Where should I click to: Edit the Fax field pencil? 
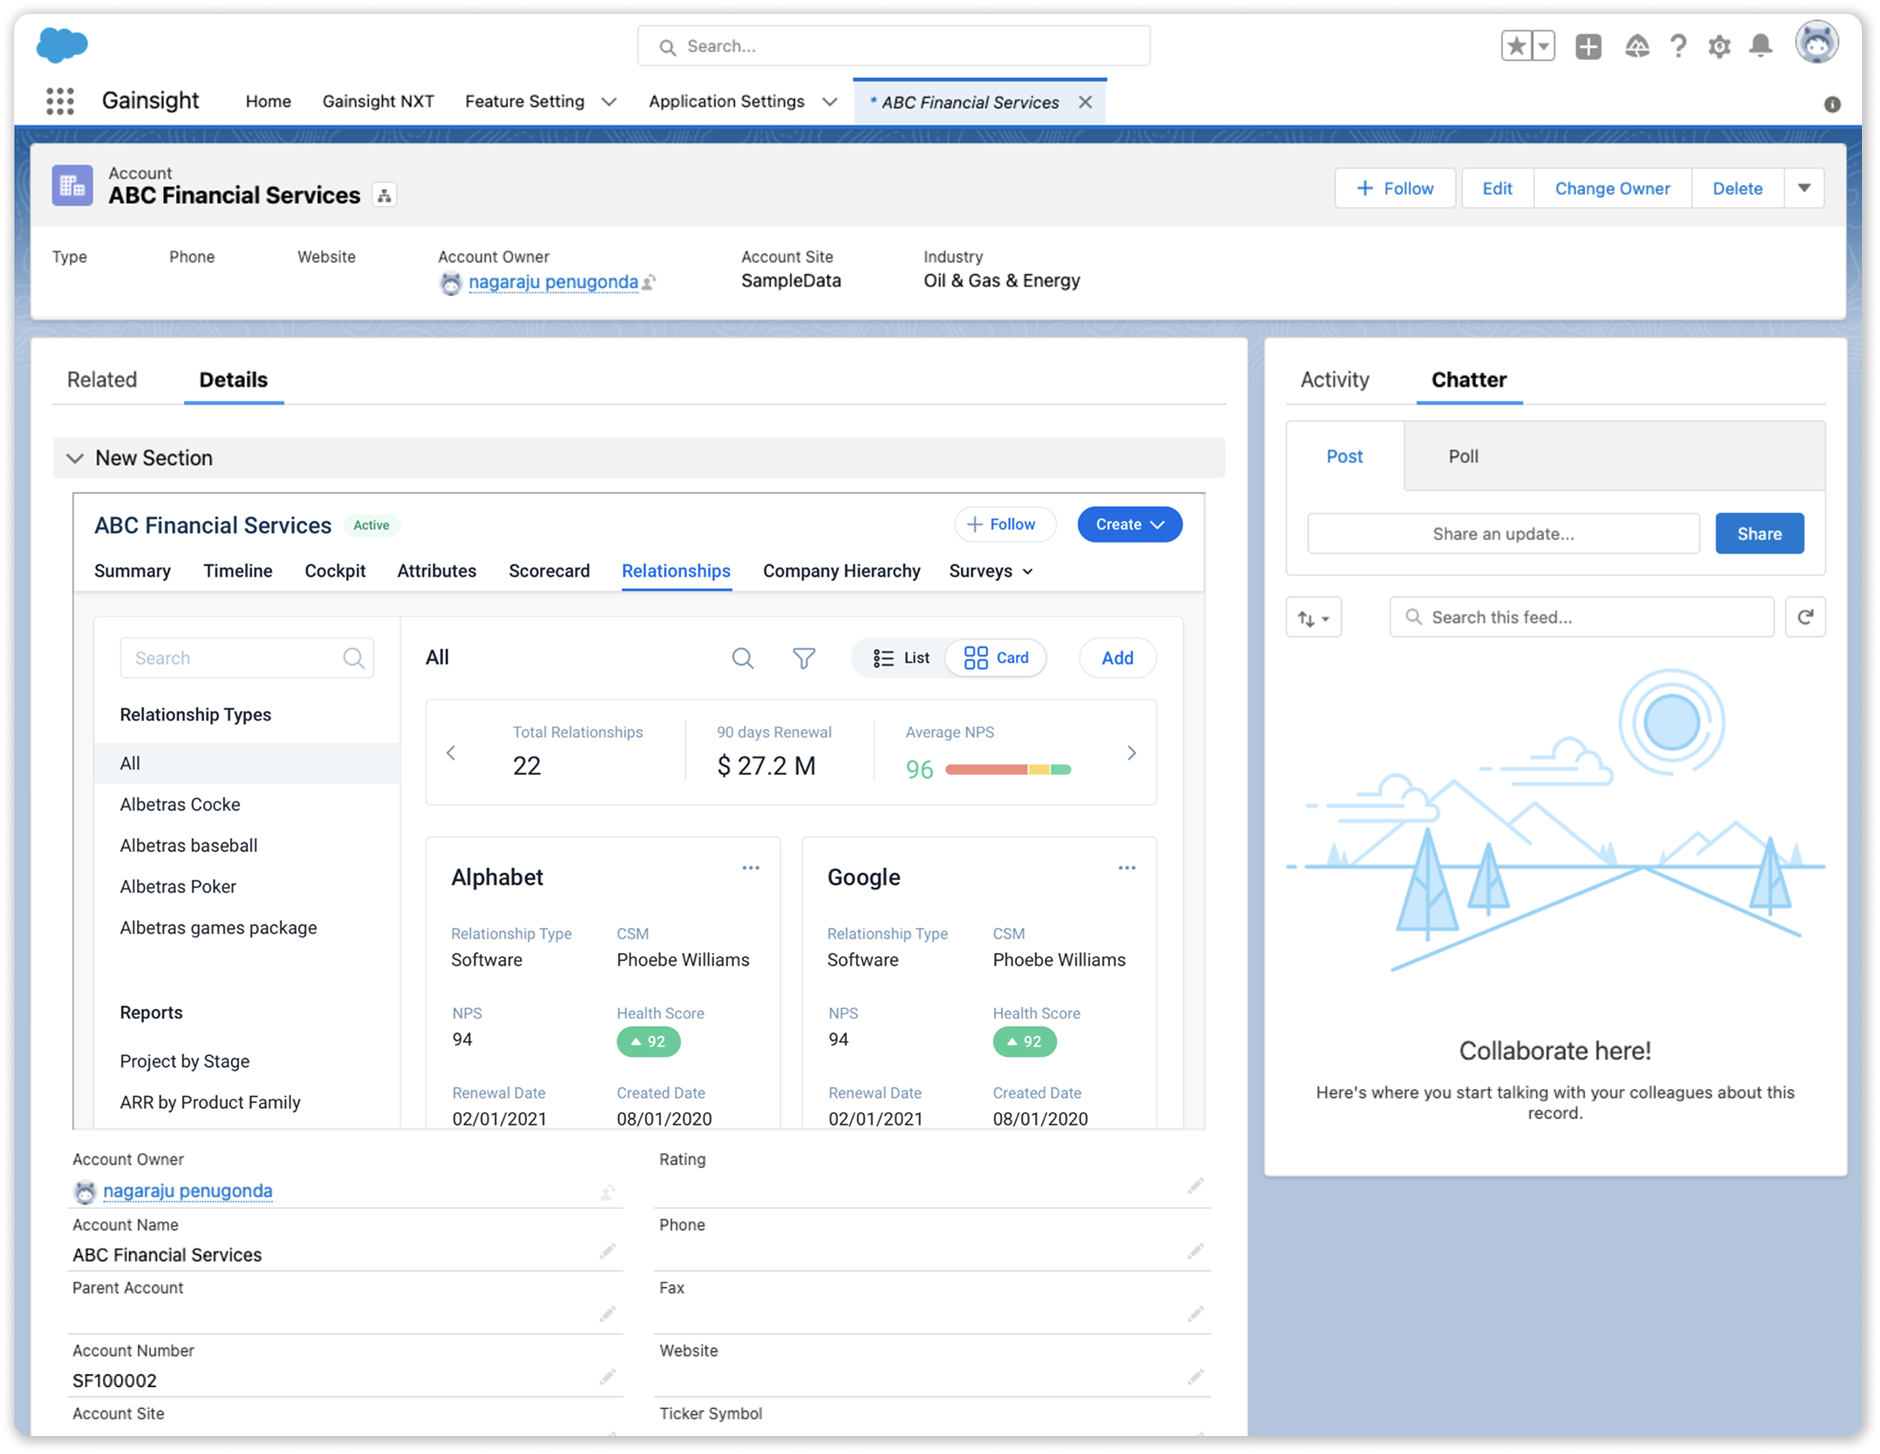click(x=1196, y=1314)
